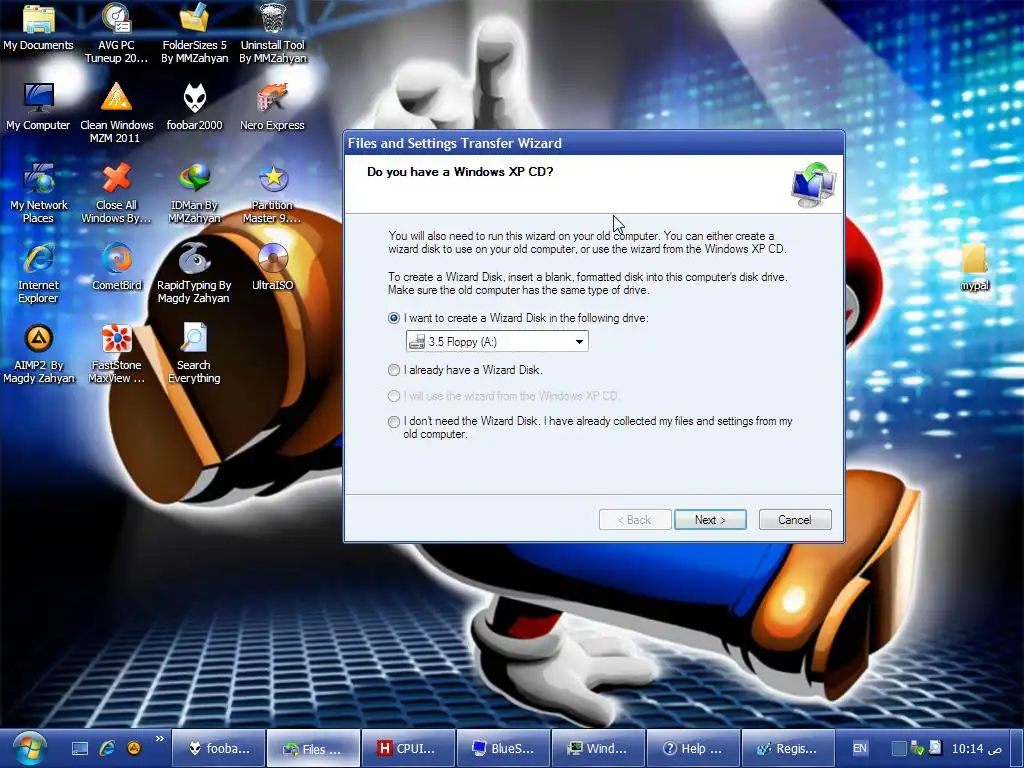Open FolderSizes 5 desktop shortcut

click(194, 33)
